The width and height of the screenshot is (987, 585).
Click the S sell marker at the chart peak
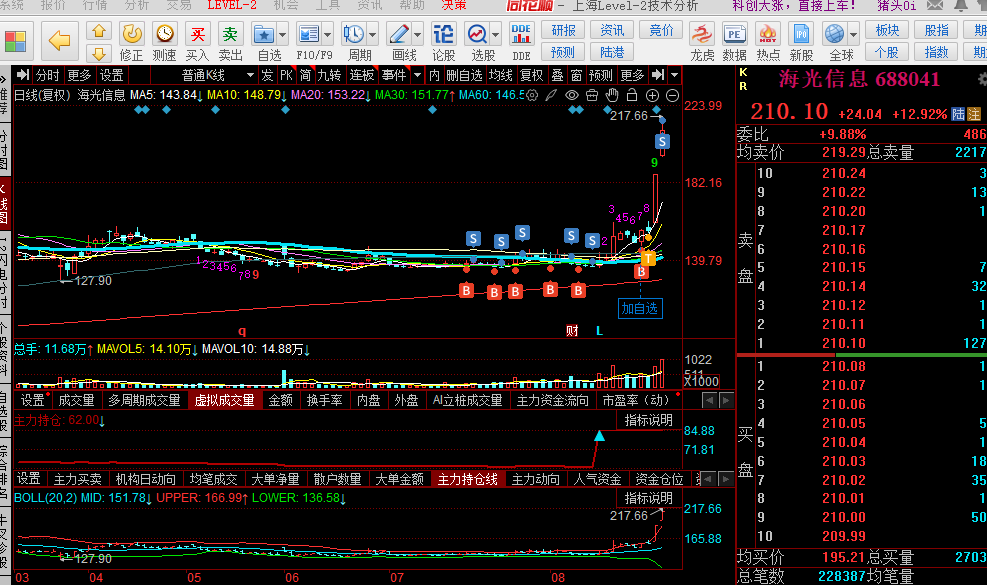click(x=662, y=142)
